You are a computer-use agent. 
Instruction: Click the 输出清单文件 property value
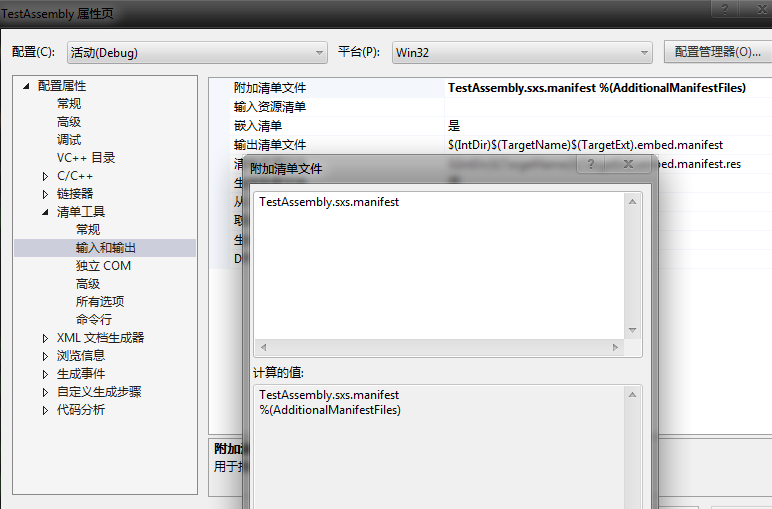585,145
